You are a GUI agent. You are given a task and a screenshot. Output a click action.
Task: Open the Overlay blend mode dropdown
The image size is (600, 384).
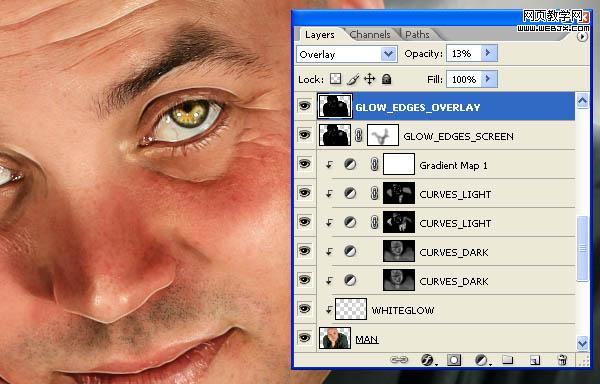[388, 54]
